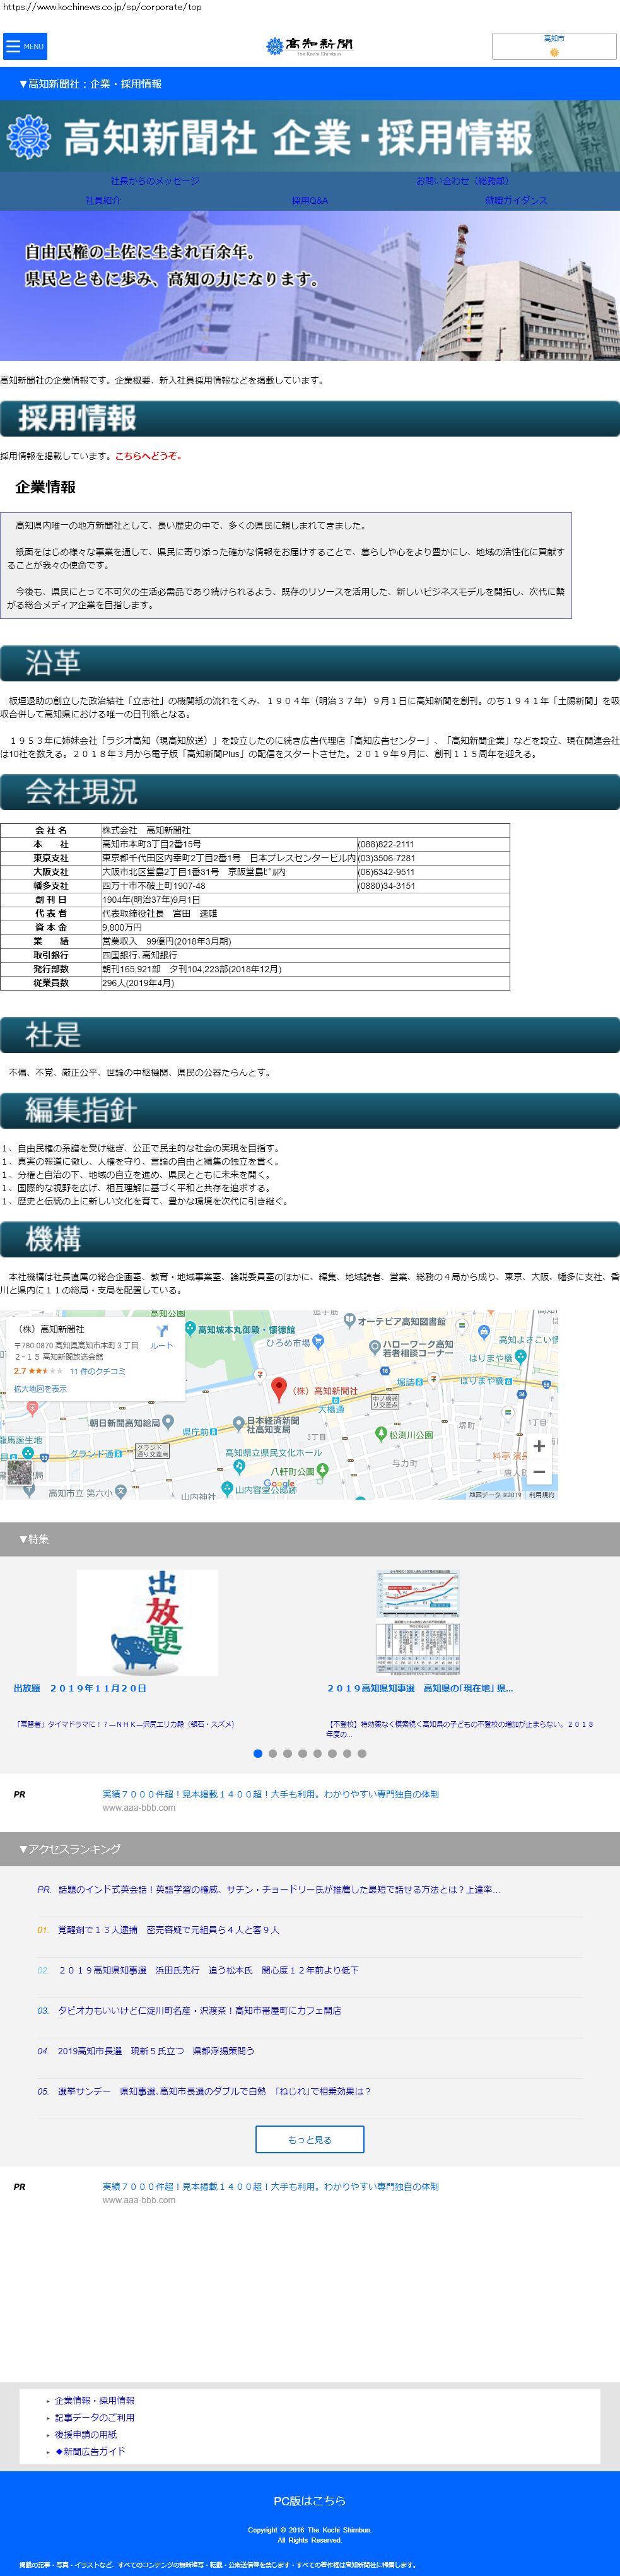This screenshot has width=620, height=2576.
Task: Open 採用Q&A navigation item
Action: click(x=309, y=200)
